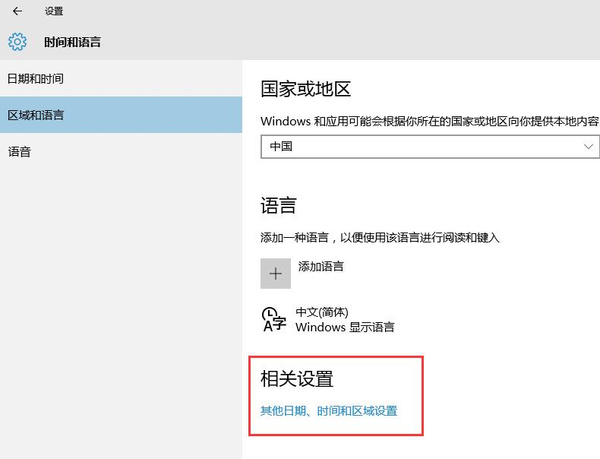This screenshot has height=459, width=600.
Task: Click the language A字 icon
Action: [274, 319]
